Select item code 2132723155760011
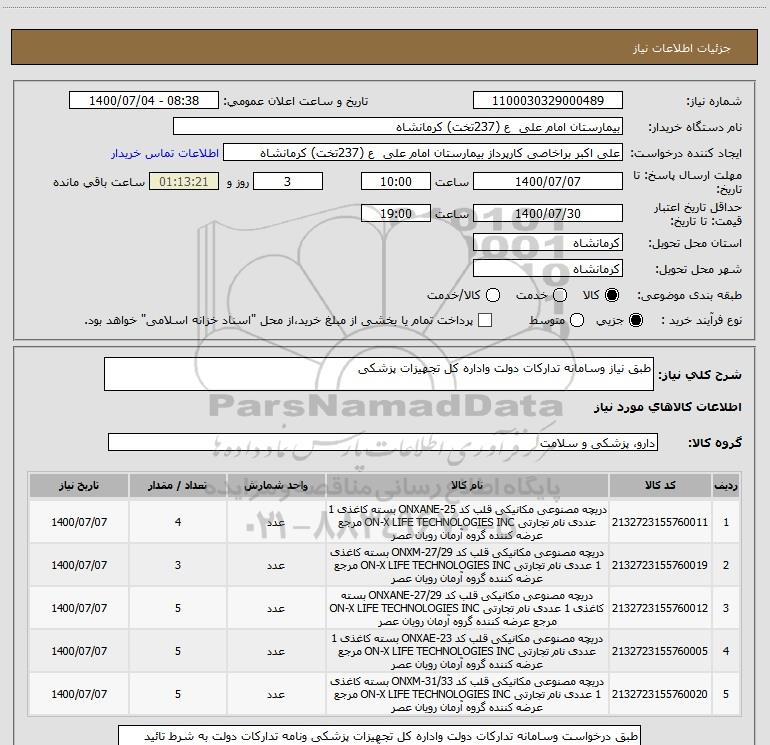770x745 pixels. tap(660, 522)
